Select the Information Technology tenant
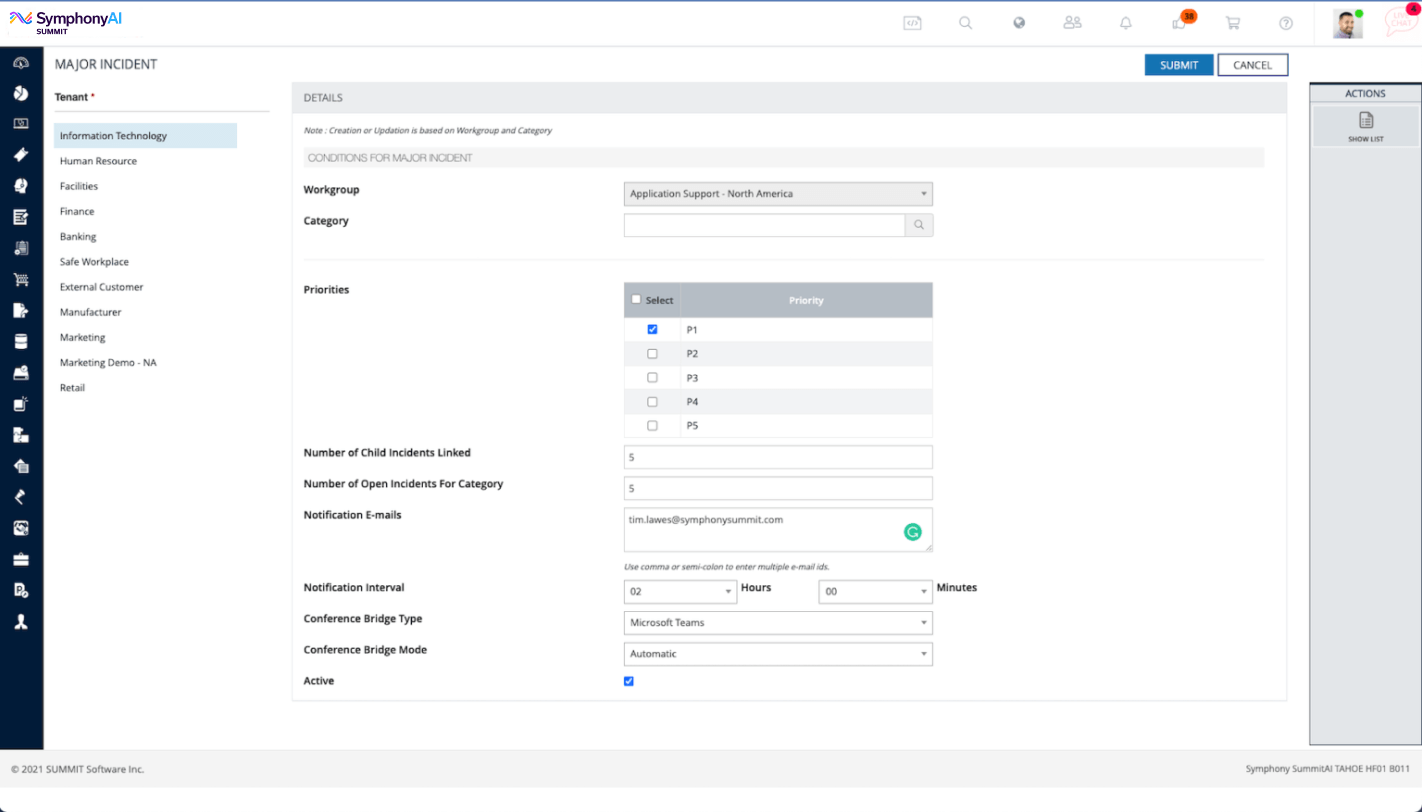 pos(146,136)
